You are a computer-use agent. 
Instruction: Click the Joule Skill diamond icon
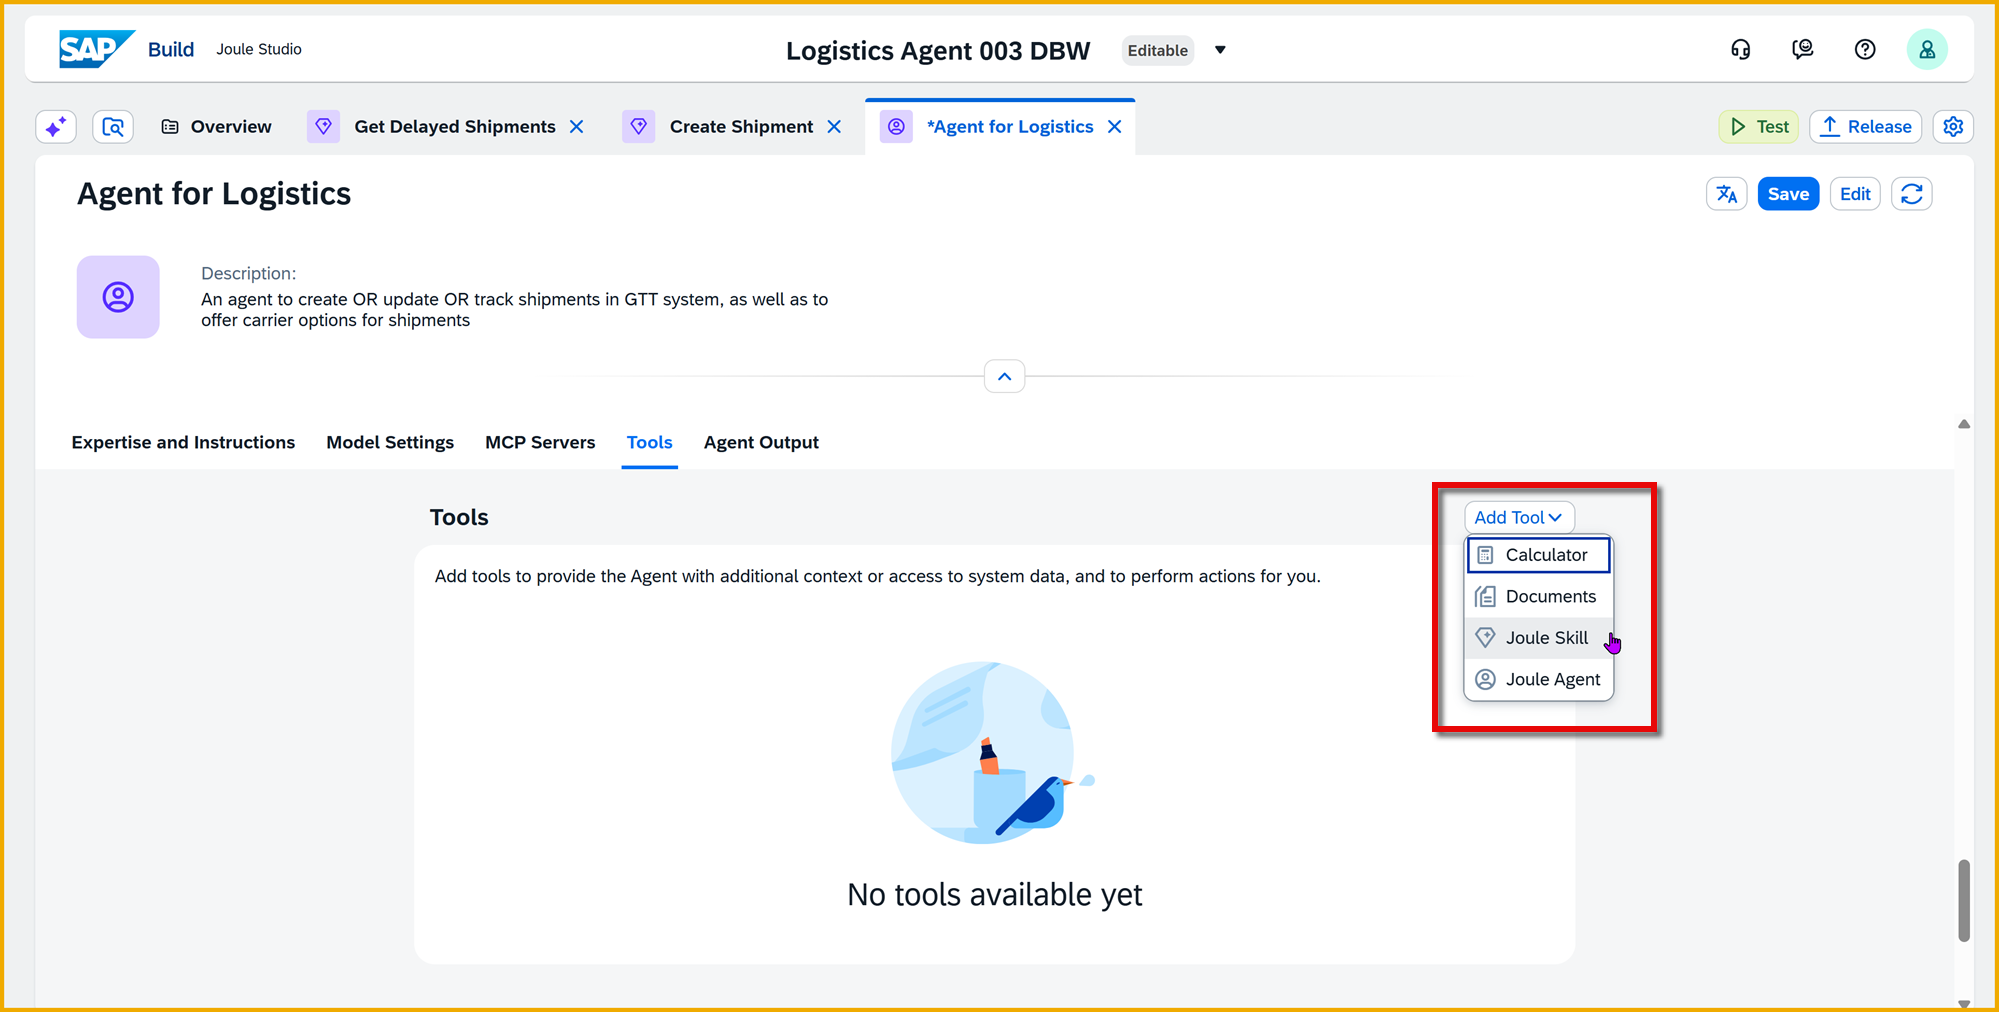point(1486,638)
